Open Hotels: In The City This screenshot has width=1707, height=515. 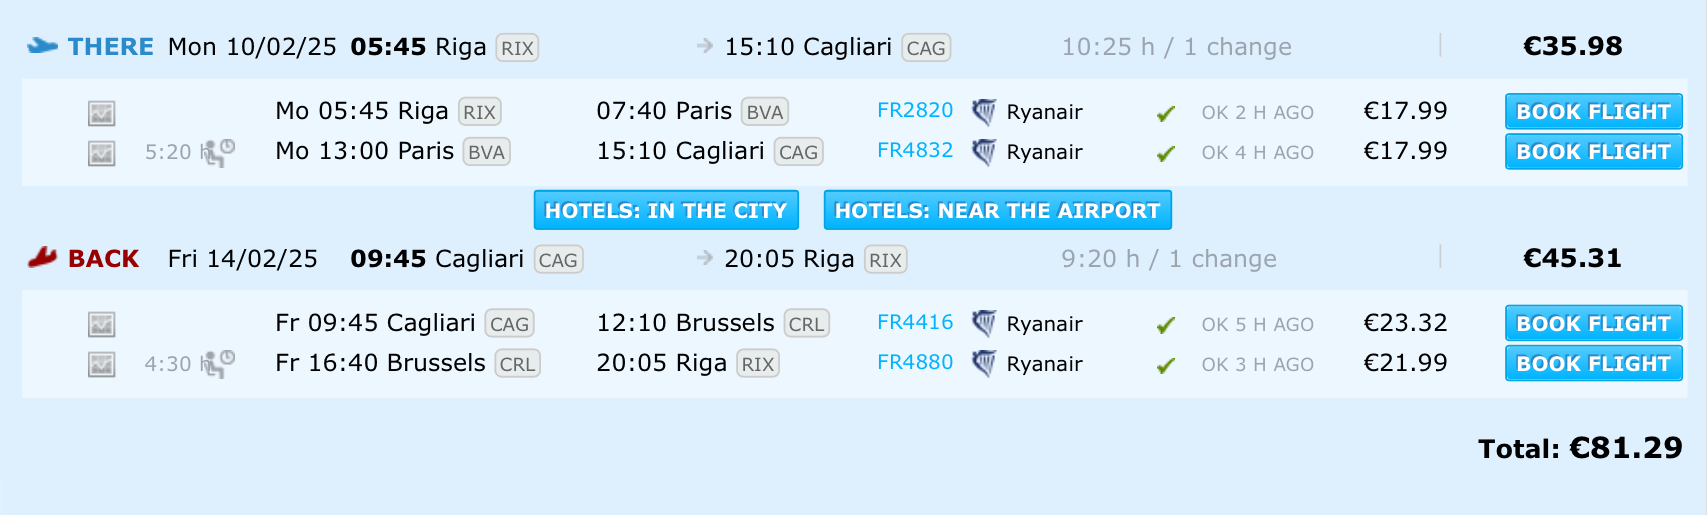click(666, 210)
